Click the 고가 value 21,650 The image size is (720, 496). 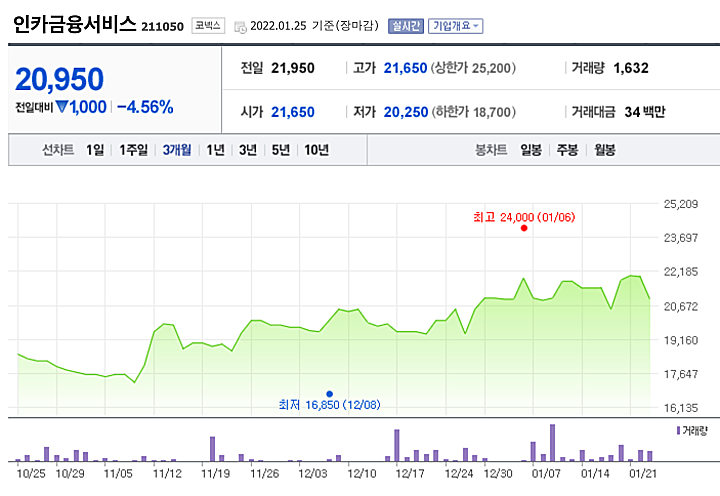tap(405, 68)
